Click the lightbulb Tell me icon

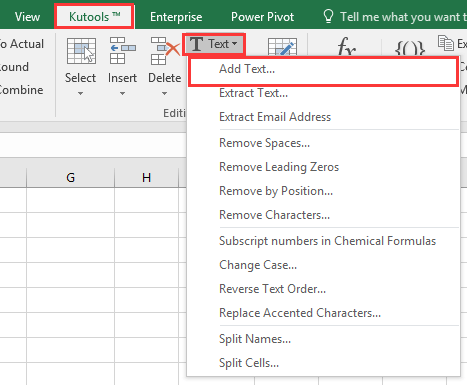tap(328, 16)
